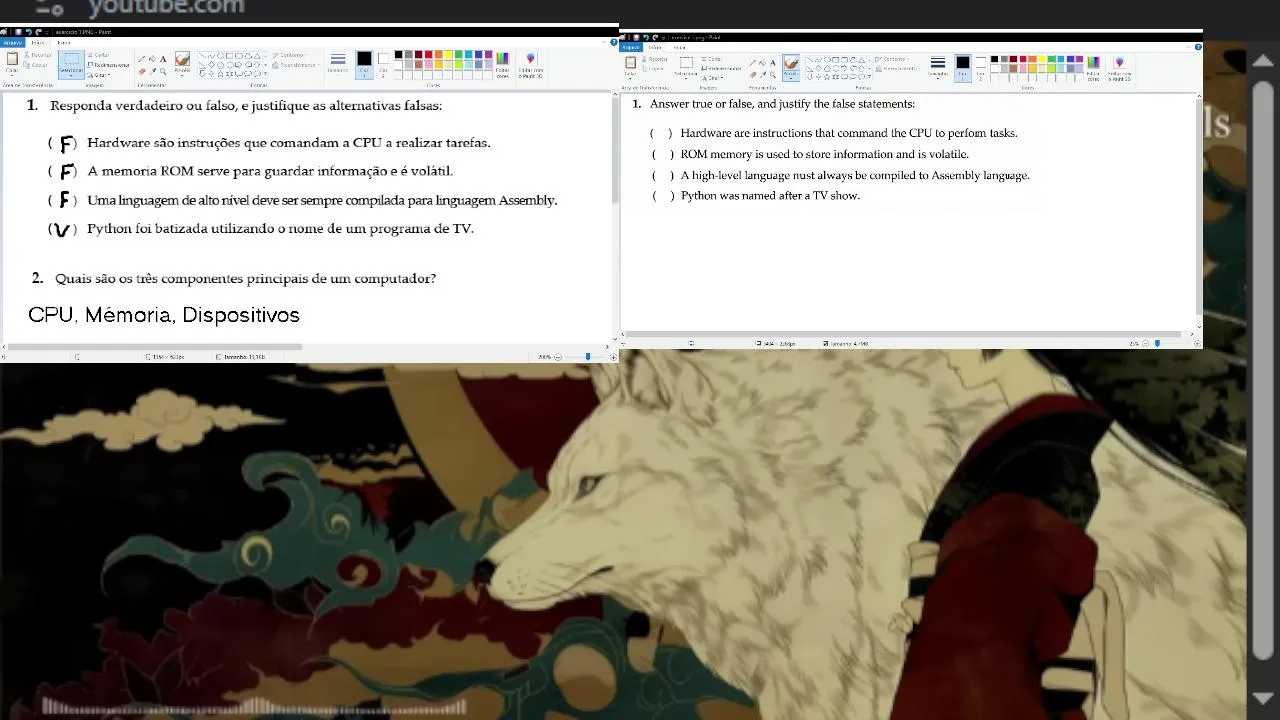1280x720 pixels.
Task: Click Pincéis brush icon in left Paint window
Action: point(182,61)
